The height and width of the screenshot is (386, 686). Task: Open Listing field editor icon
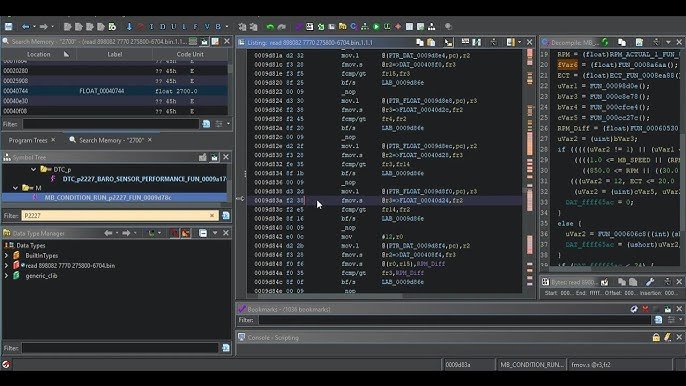466,42
